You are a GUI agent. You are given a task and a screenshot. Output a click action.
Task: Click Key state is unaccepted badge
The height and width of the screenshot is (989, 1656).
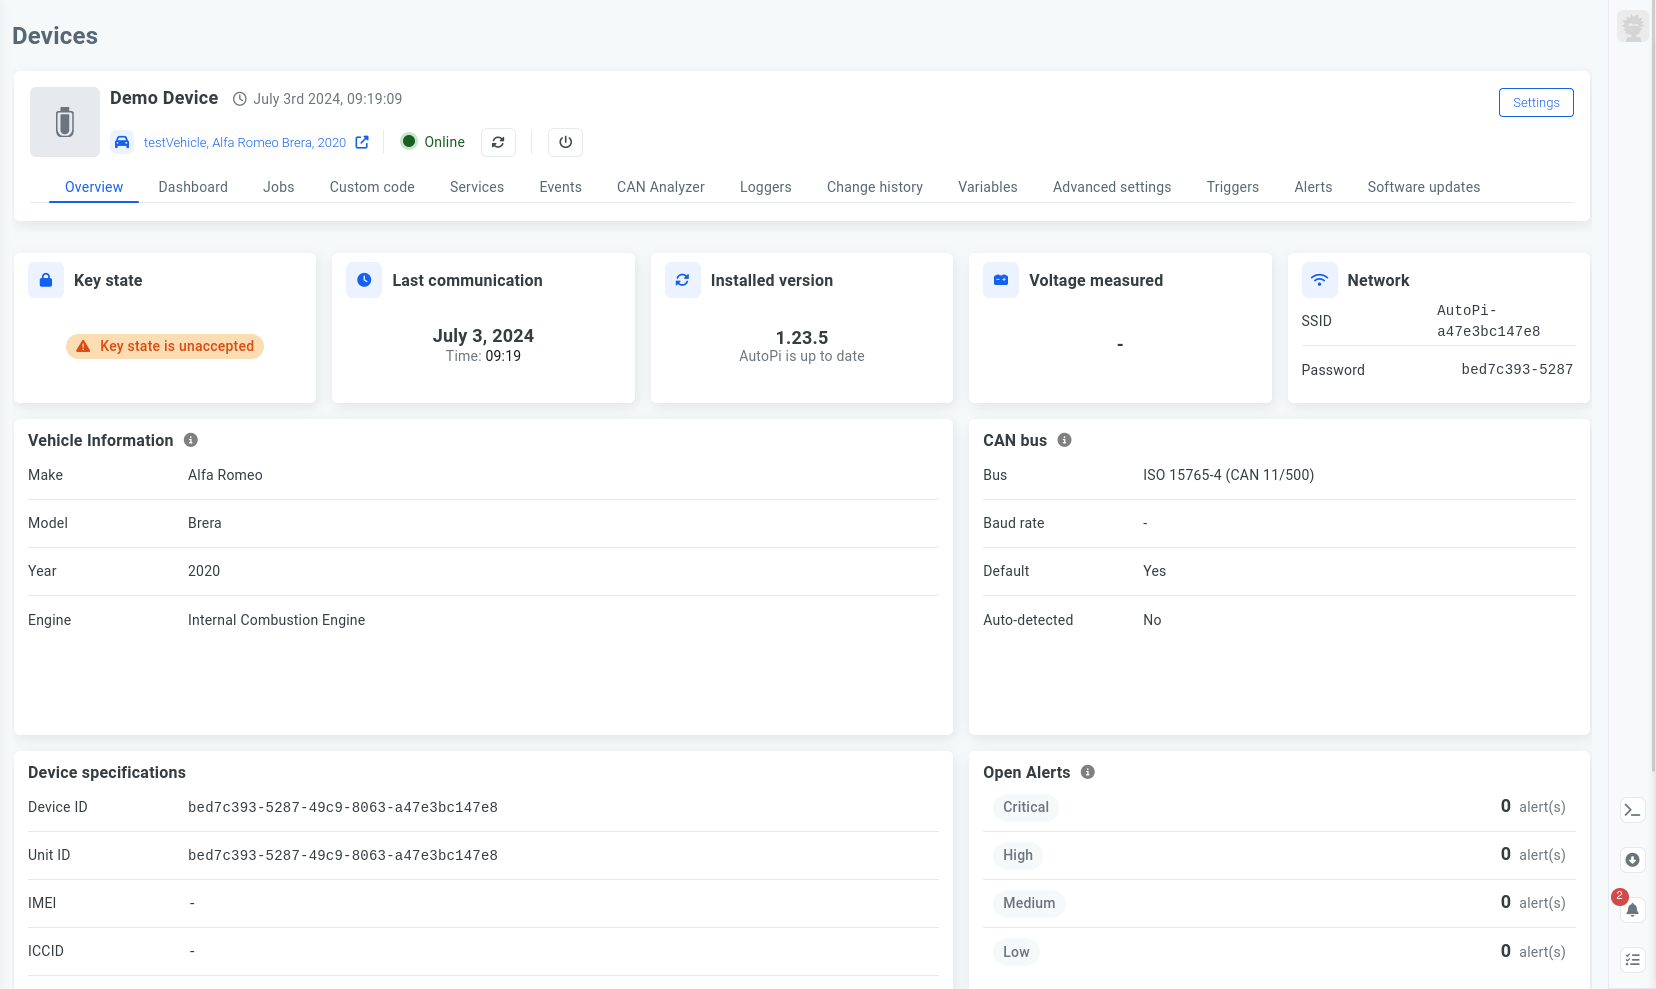(x=165, y=346)
